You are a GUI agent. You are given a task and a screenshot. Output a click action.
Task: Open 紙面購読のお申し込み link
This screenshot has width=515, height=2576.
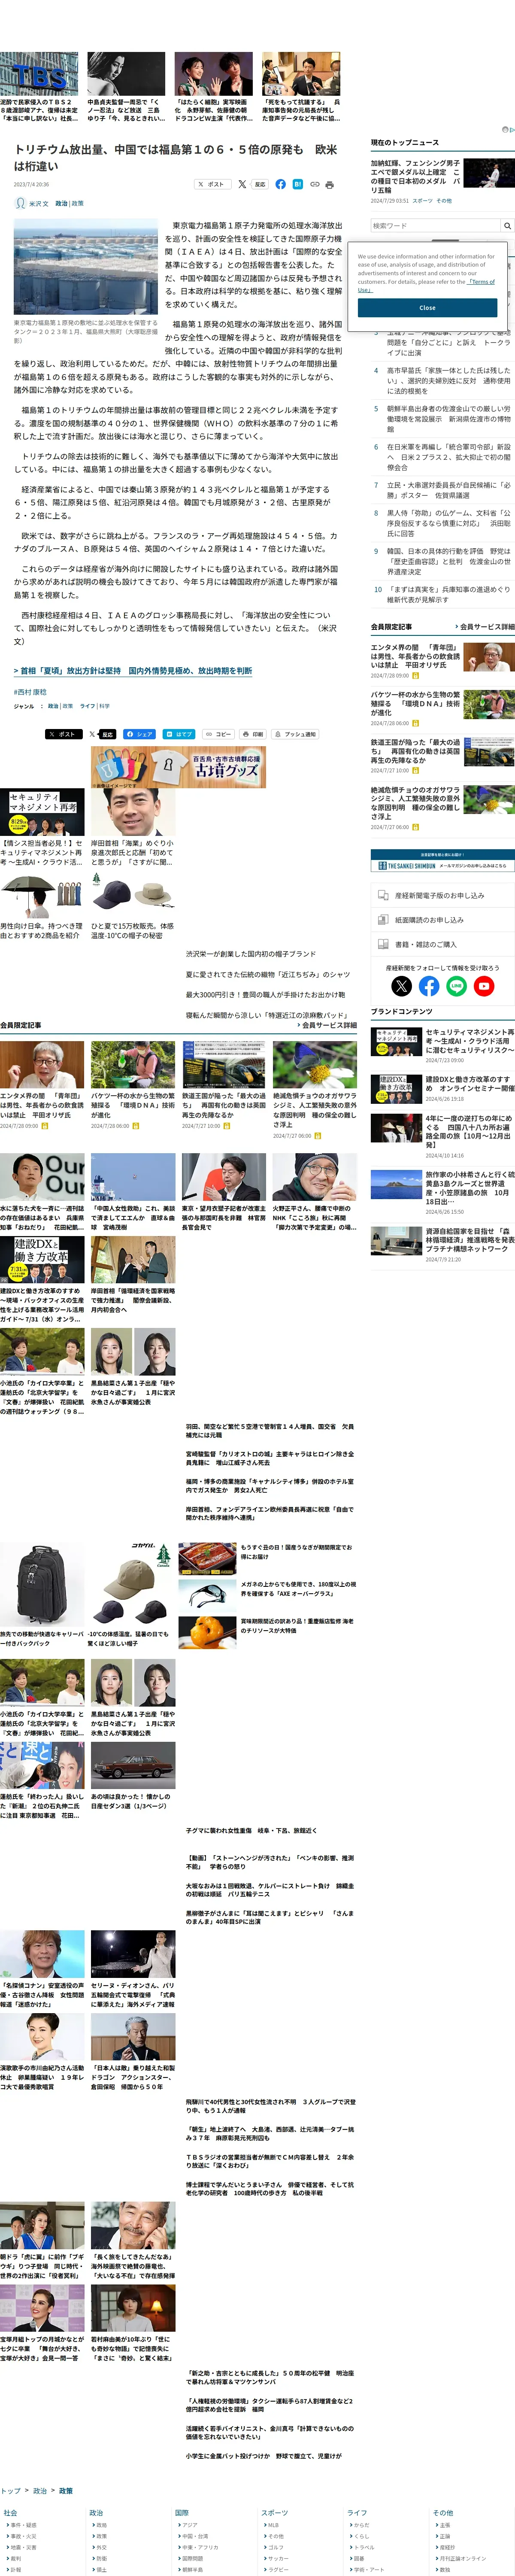tap(442, 919)
